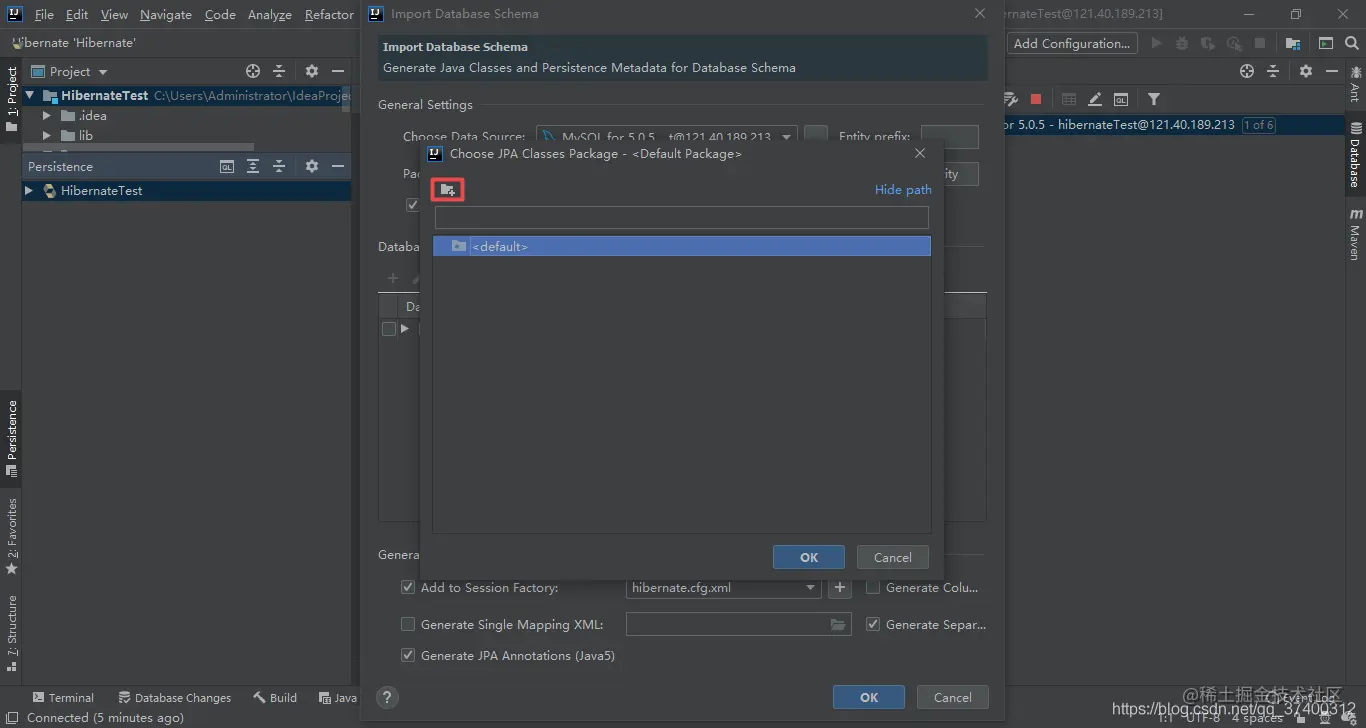The width and height of the screenshot is (1366, 728).
Task: Create a new package in JPA Classes chooser
Action: tap(448, 189)
